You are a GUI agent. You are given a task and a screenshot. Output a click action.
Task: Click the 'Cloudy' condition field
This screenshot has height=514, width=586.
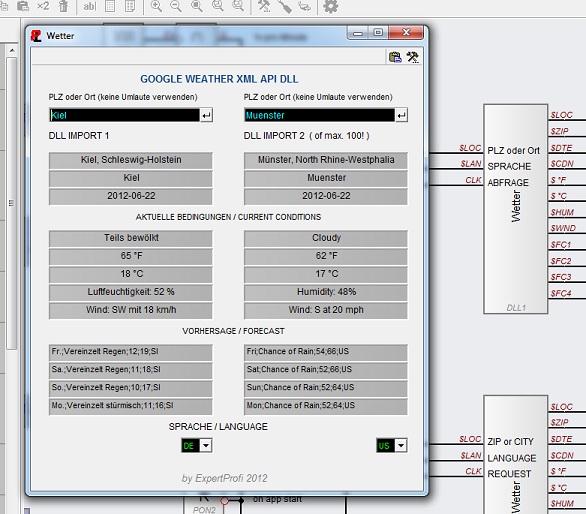tap(326, 238)
